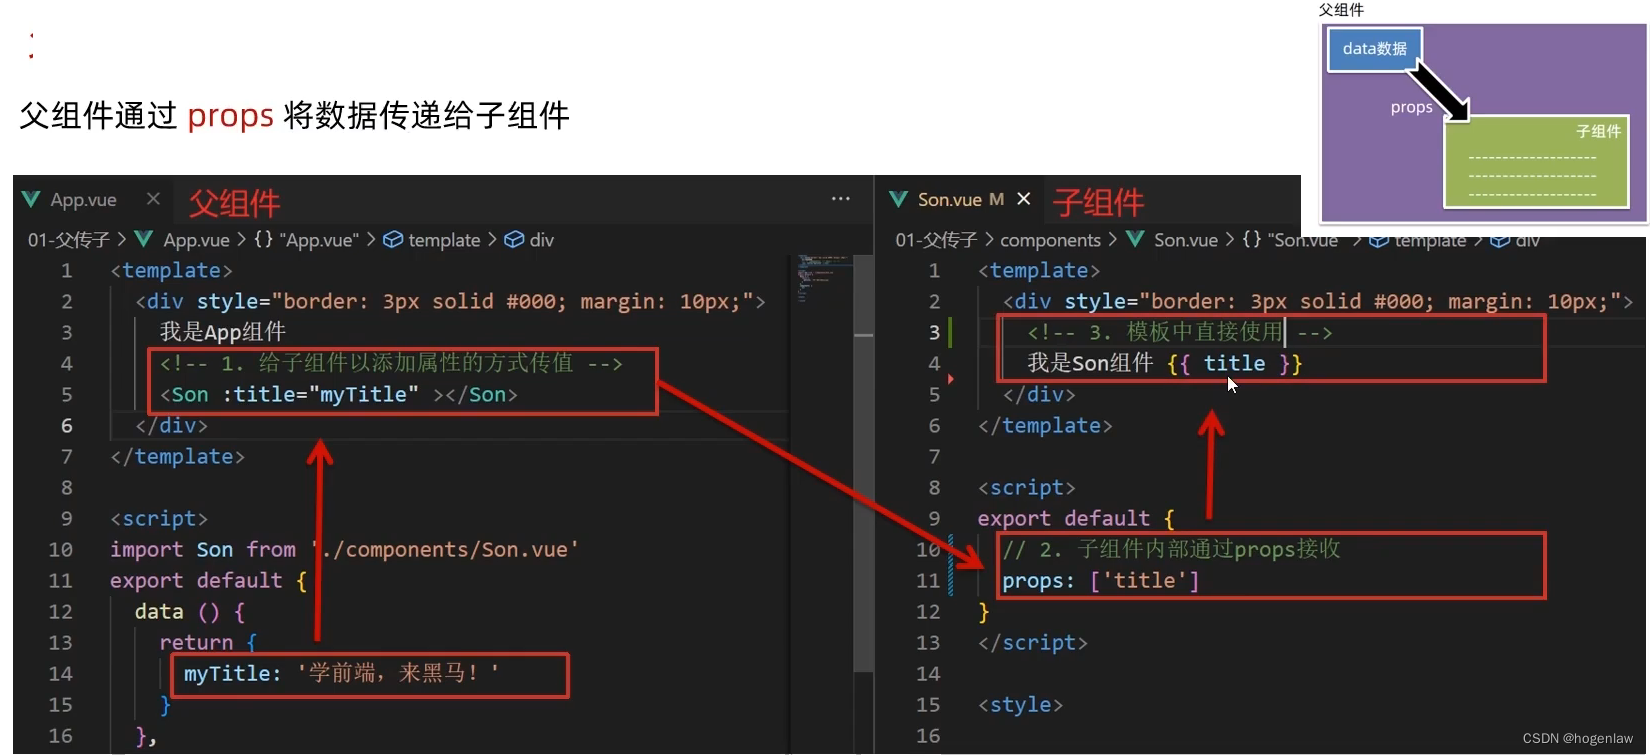Click the comment '3. 模板中直接使用' in Son.vue
Image resolution: width=1650 pixels, height=756 pixels.
point(1180,332)
